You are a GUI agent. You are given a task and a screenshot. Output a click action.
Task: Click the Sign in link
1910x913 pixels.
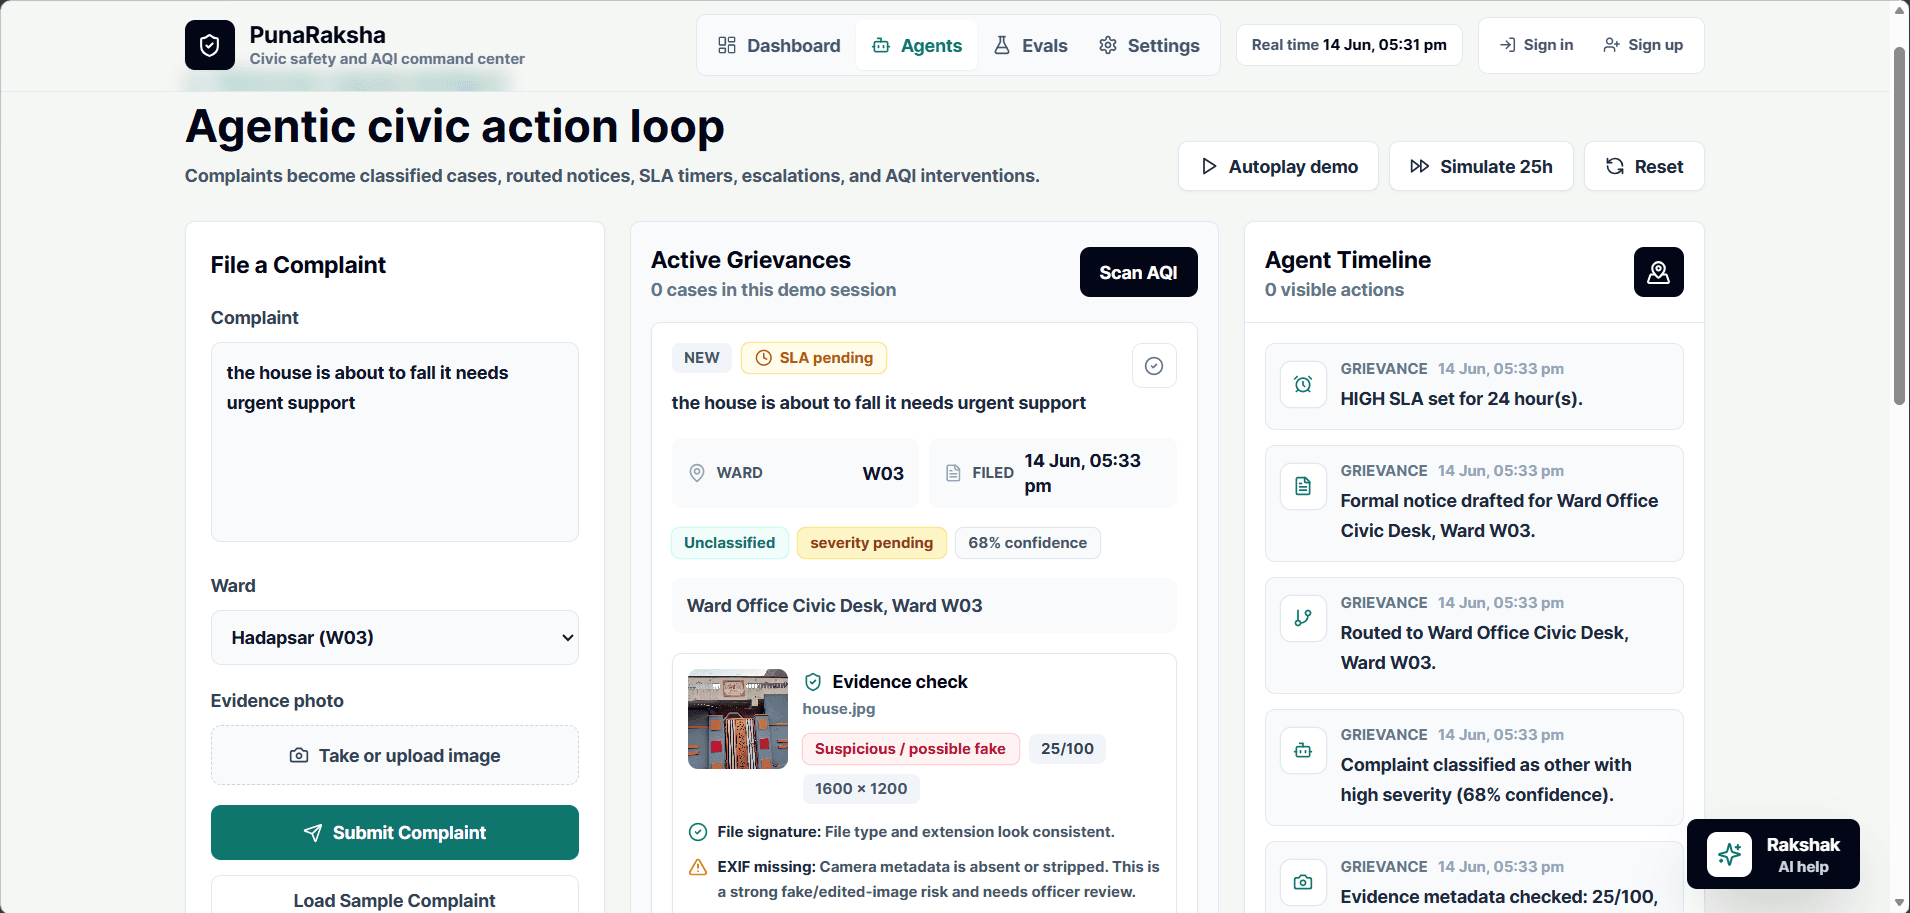tap(1537, 45)
